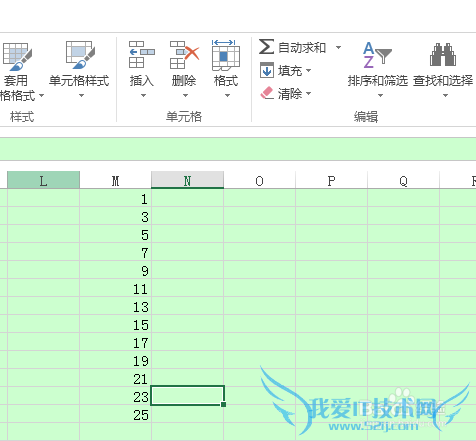
Task: Click the 排序和筛选 sort filter icon
Action: point(377,55)
